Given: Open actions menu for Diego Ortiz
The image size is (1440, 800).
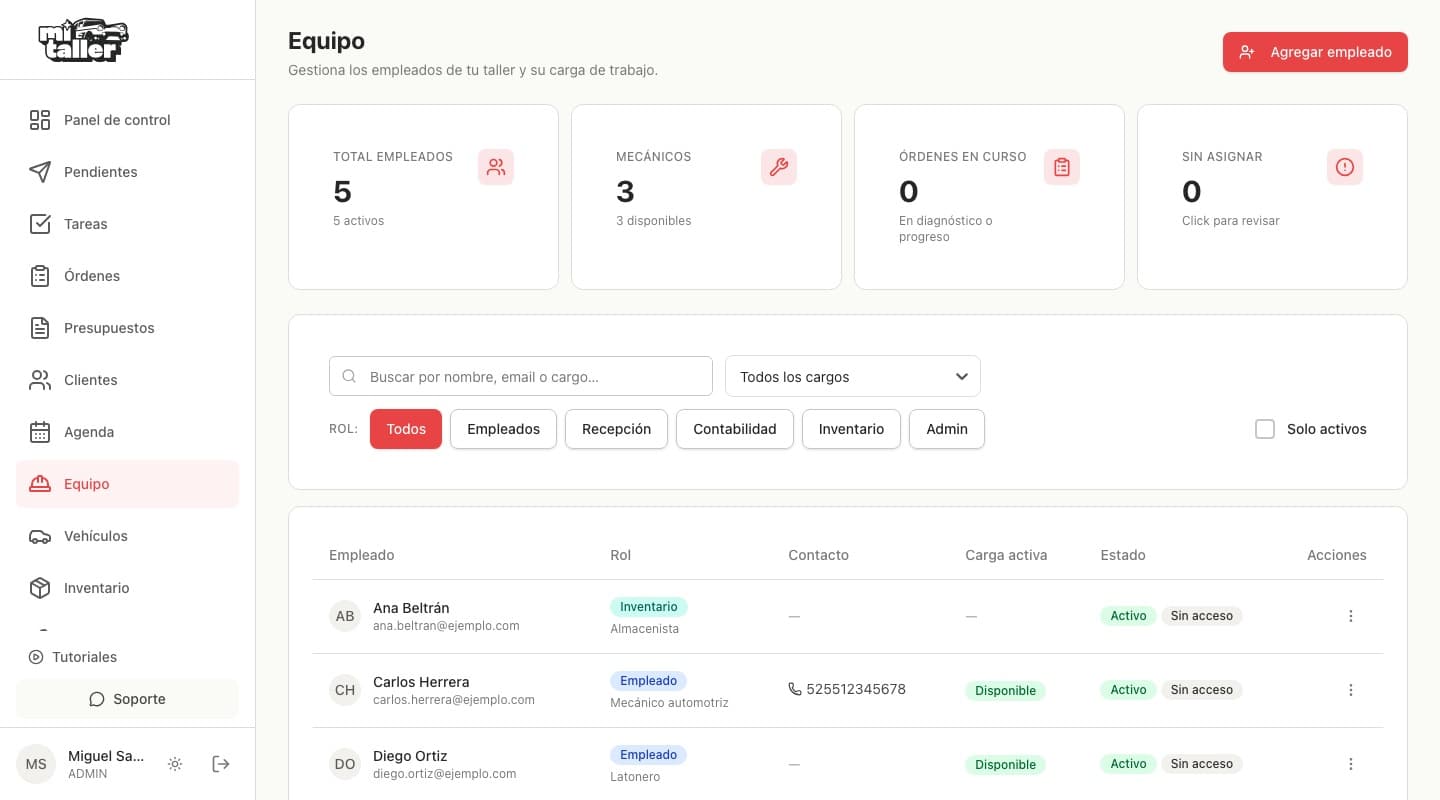Looking at the screenshot, I should [1351, 764].
